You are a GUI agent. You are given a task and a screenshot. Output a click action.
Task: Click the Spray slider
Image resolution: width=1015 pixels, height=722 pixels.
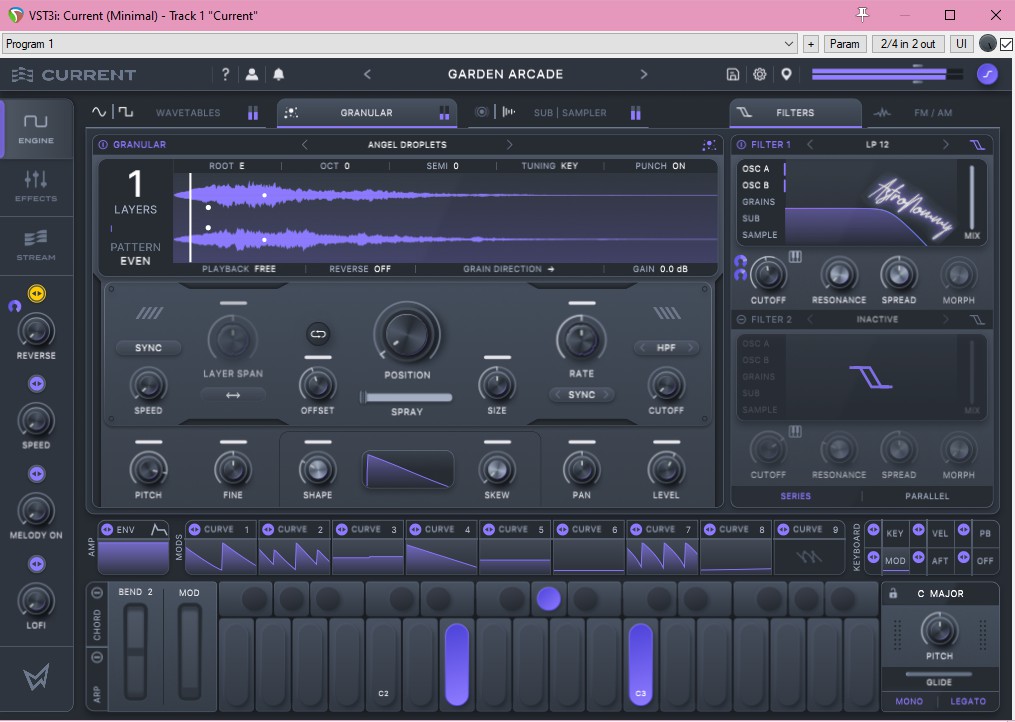tap(407, 398)
